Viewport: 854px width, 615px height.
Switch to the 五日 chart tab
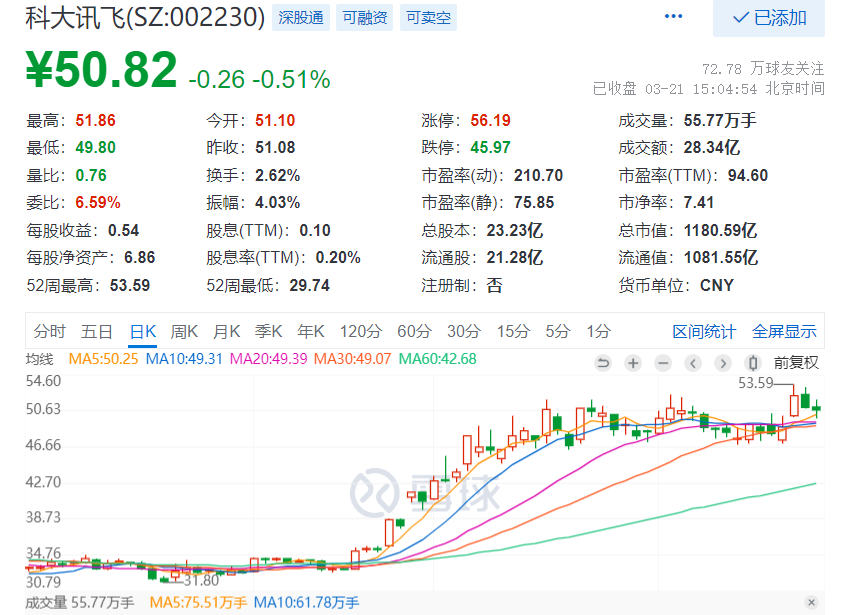(96, 331)
